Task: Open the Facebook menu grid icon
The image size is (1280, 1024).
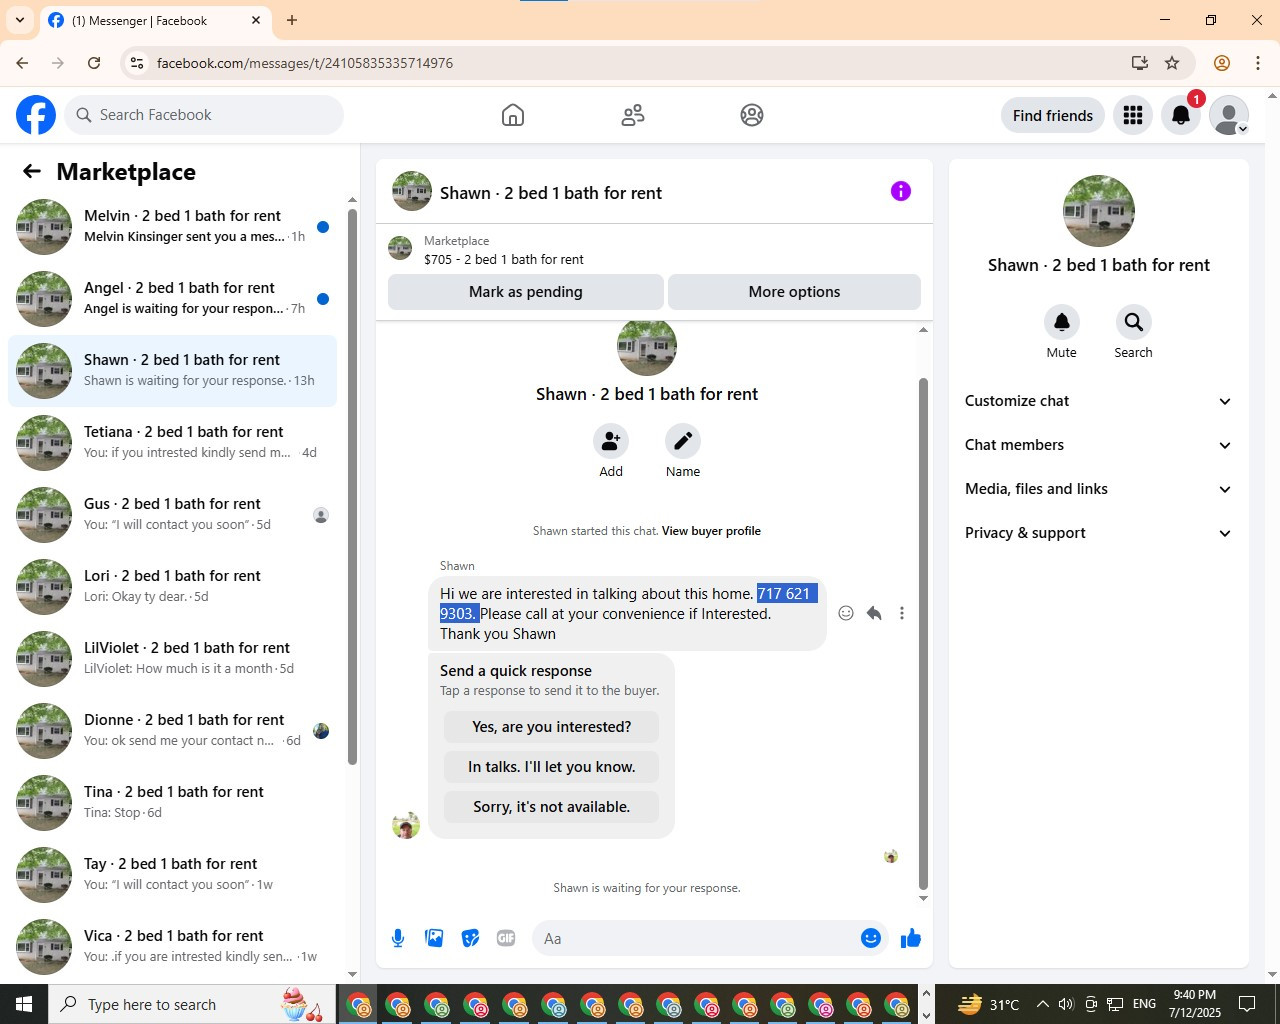Action: [1133, 115]
